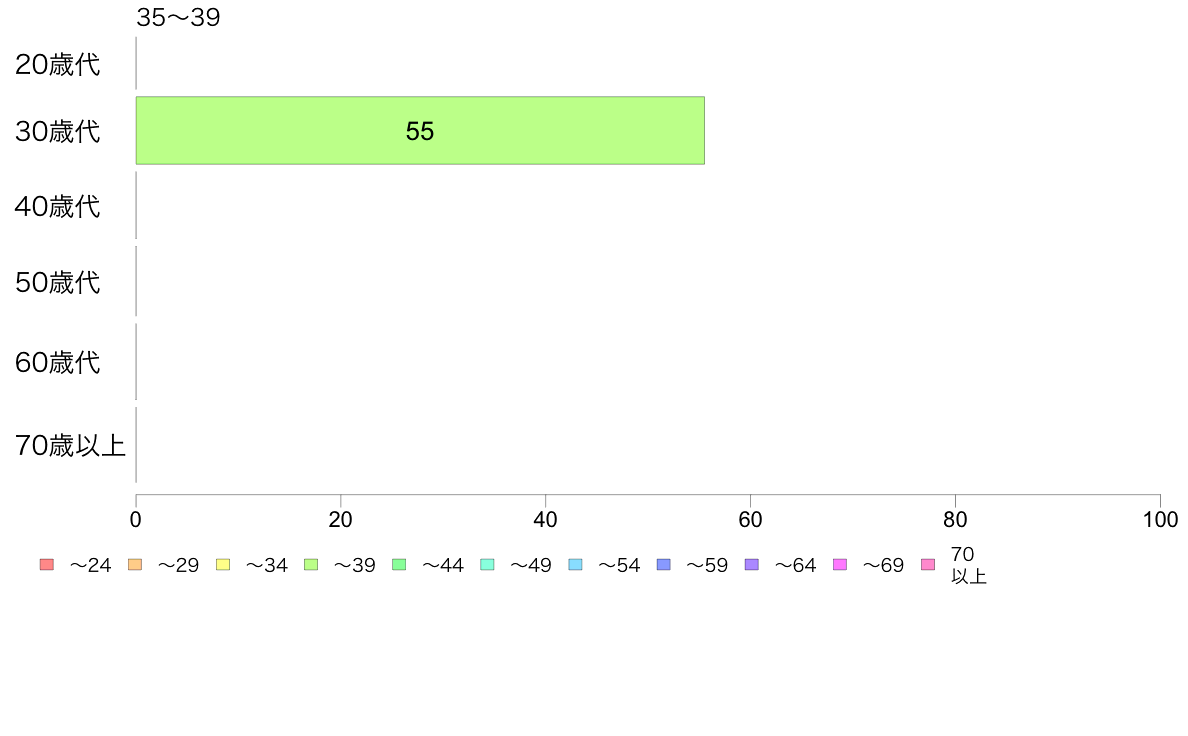Click the purple ~64 legend swatch
This screenshot has width=1188, height=736.
752,565
